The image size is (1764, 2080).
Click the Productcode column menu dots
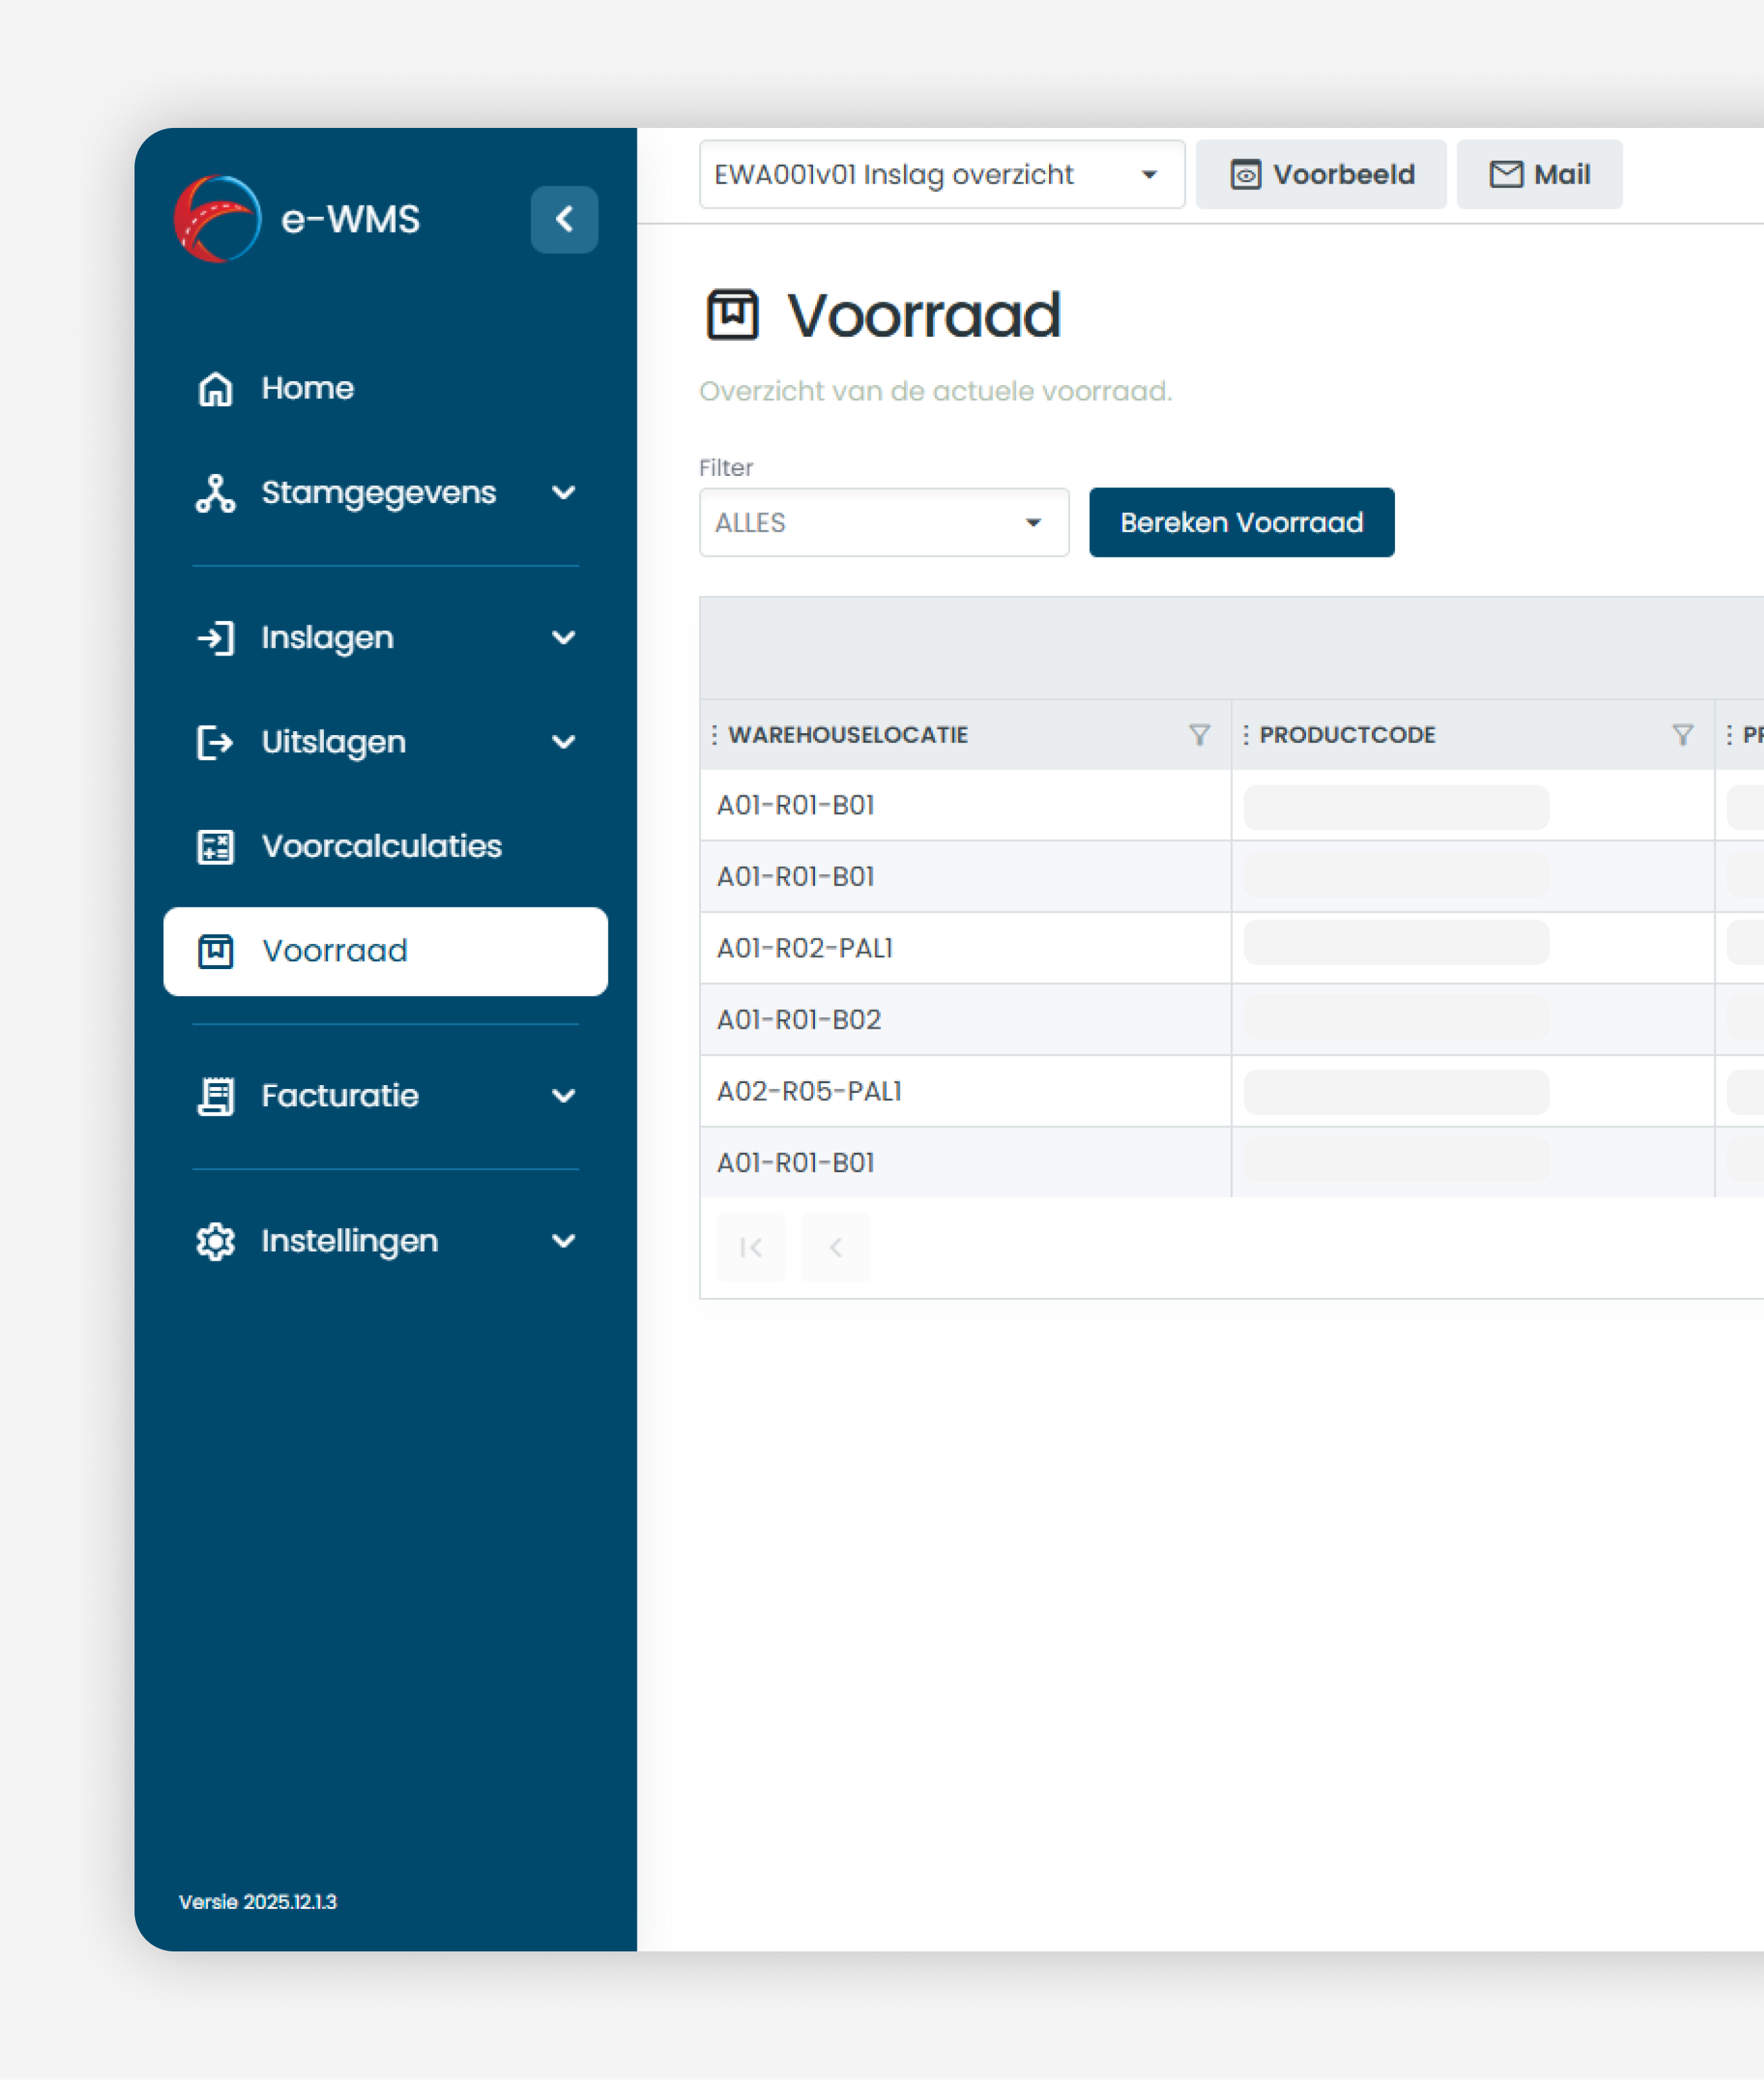pos(1245,735)
